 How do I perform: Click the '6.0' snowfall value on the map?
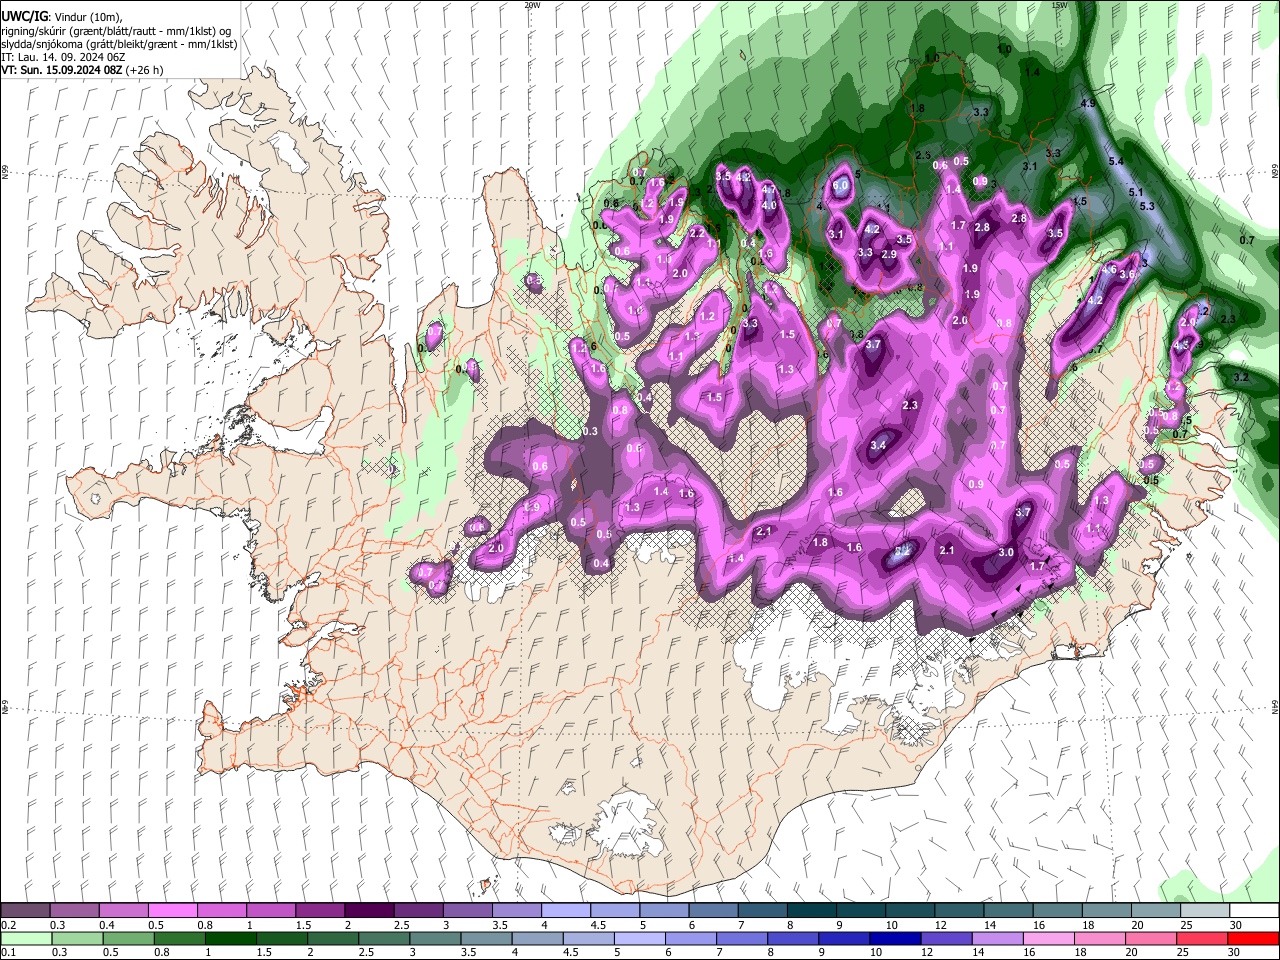point(841,185)
